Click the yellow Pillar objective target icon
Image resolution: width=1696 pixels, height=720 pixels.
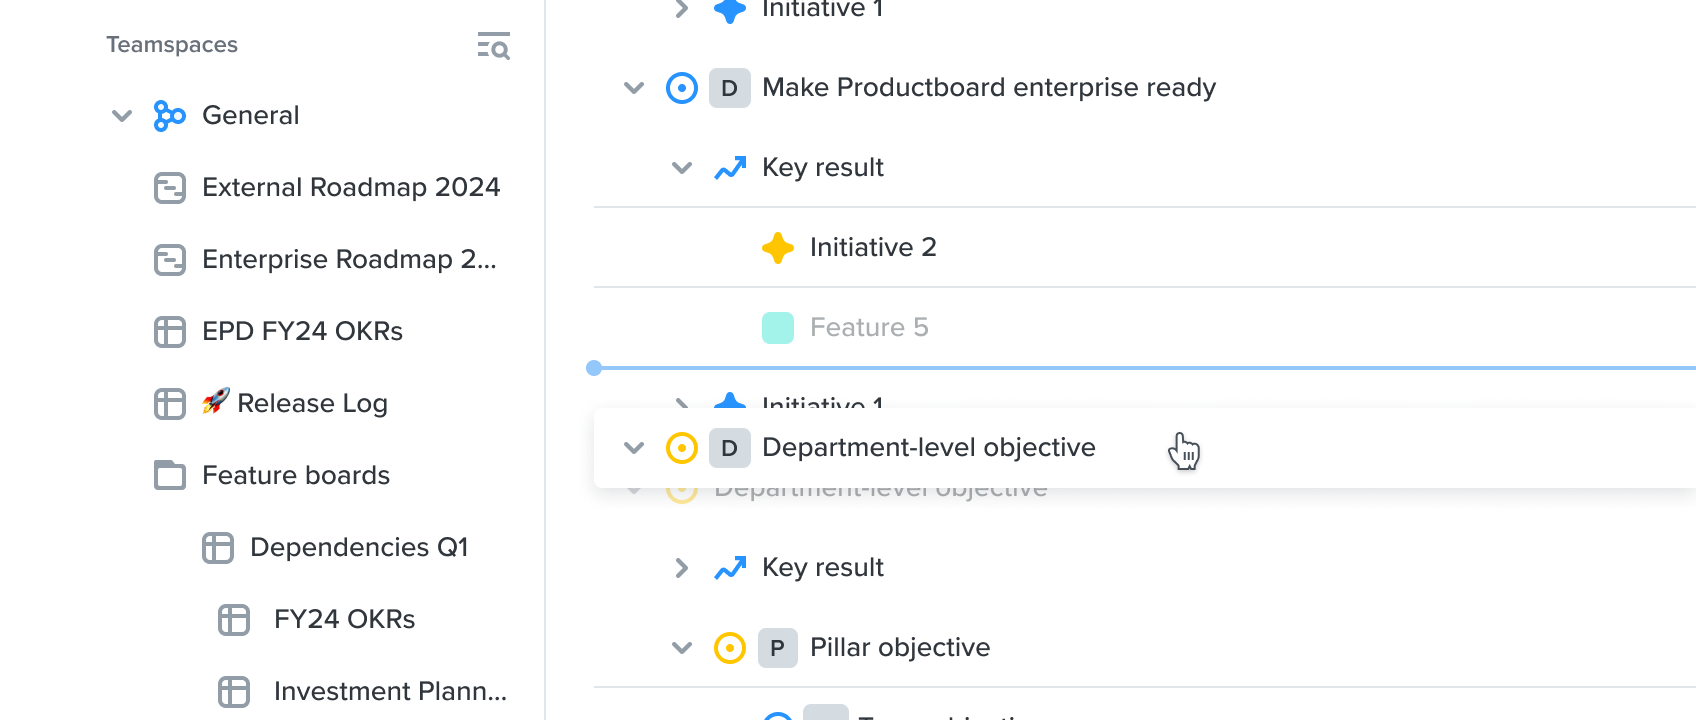730,648
